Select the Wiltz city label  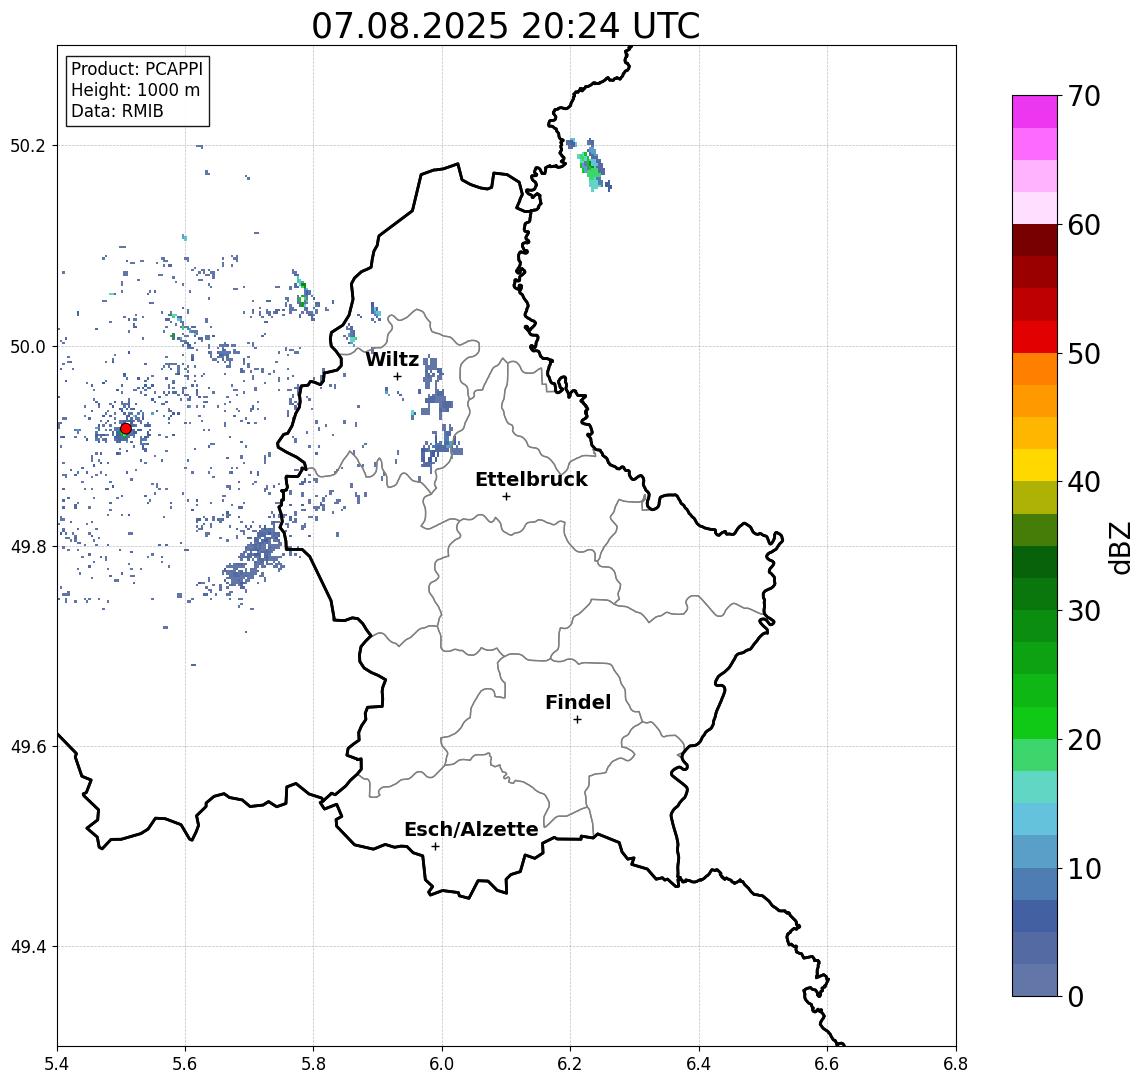392,359
